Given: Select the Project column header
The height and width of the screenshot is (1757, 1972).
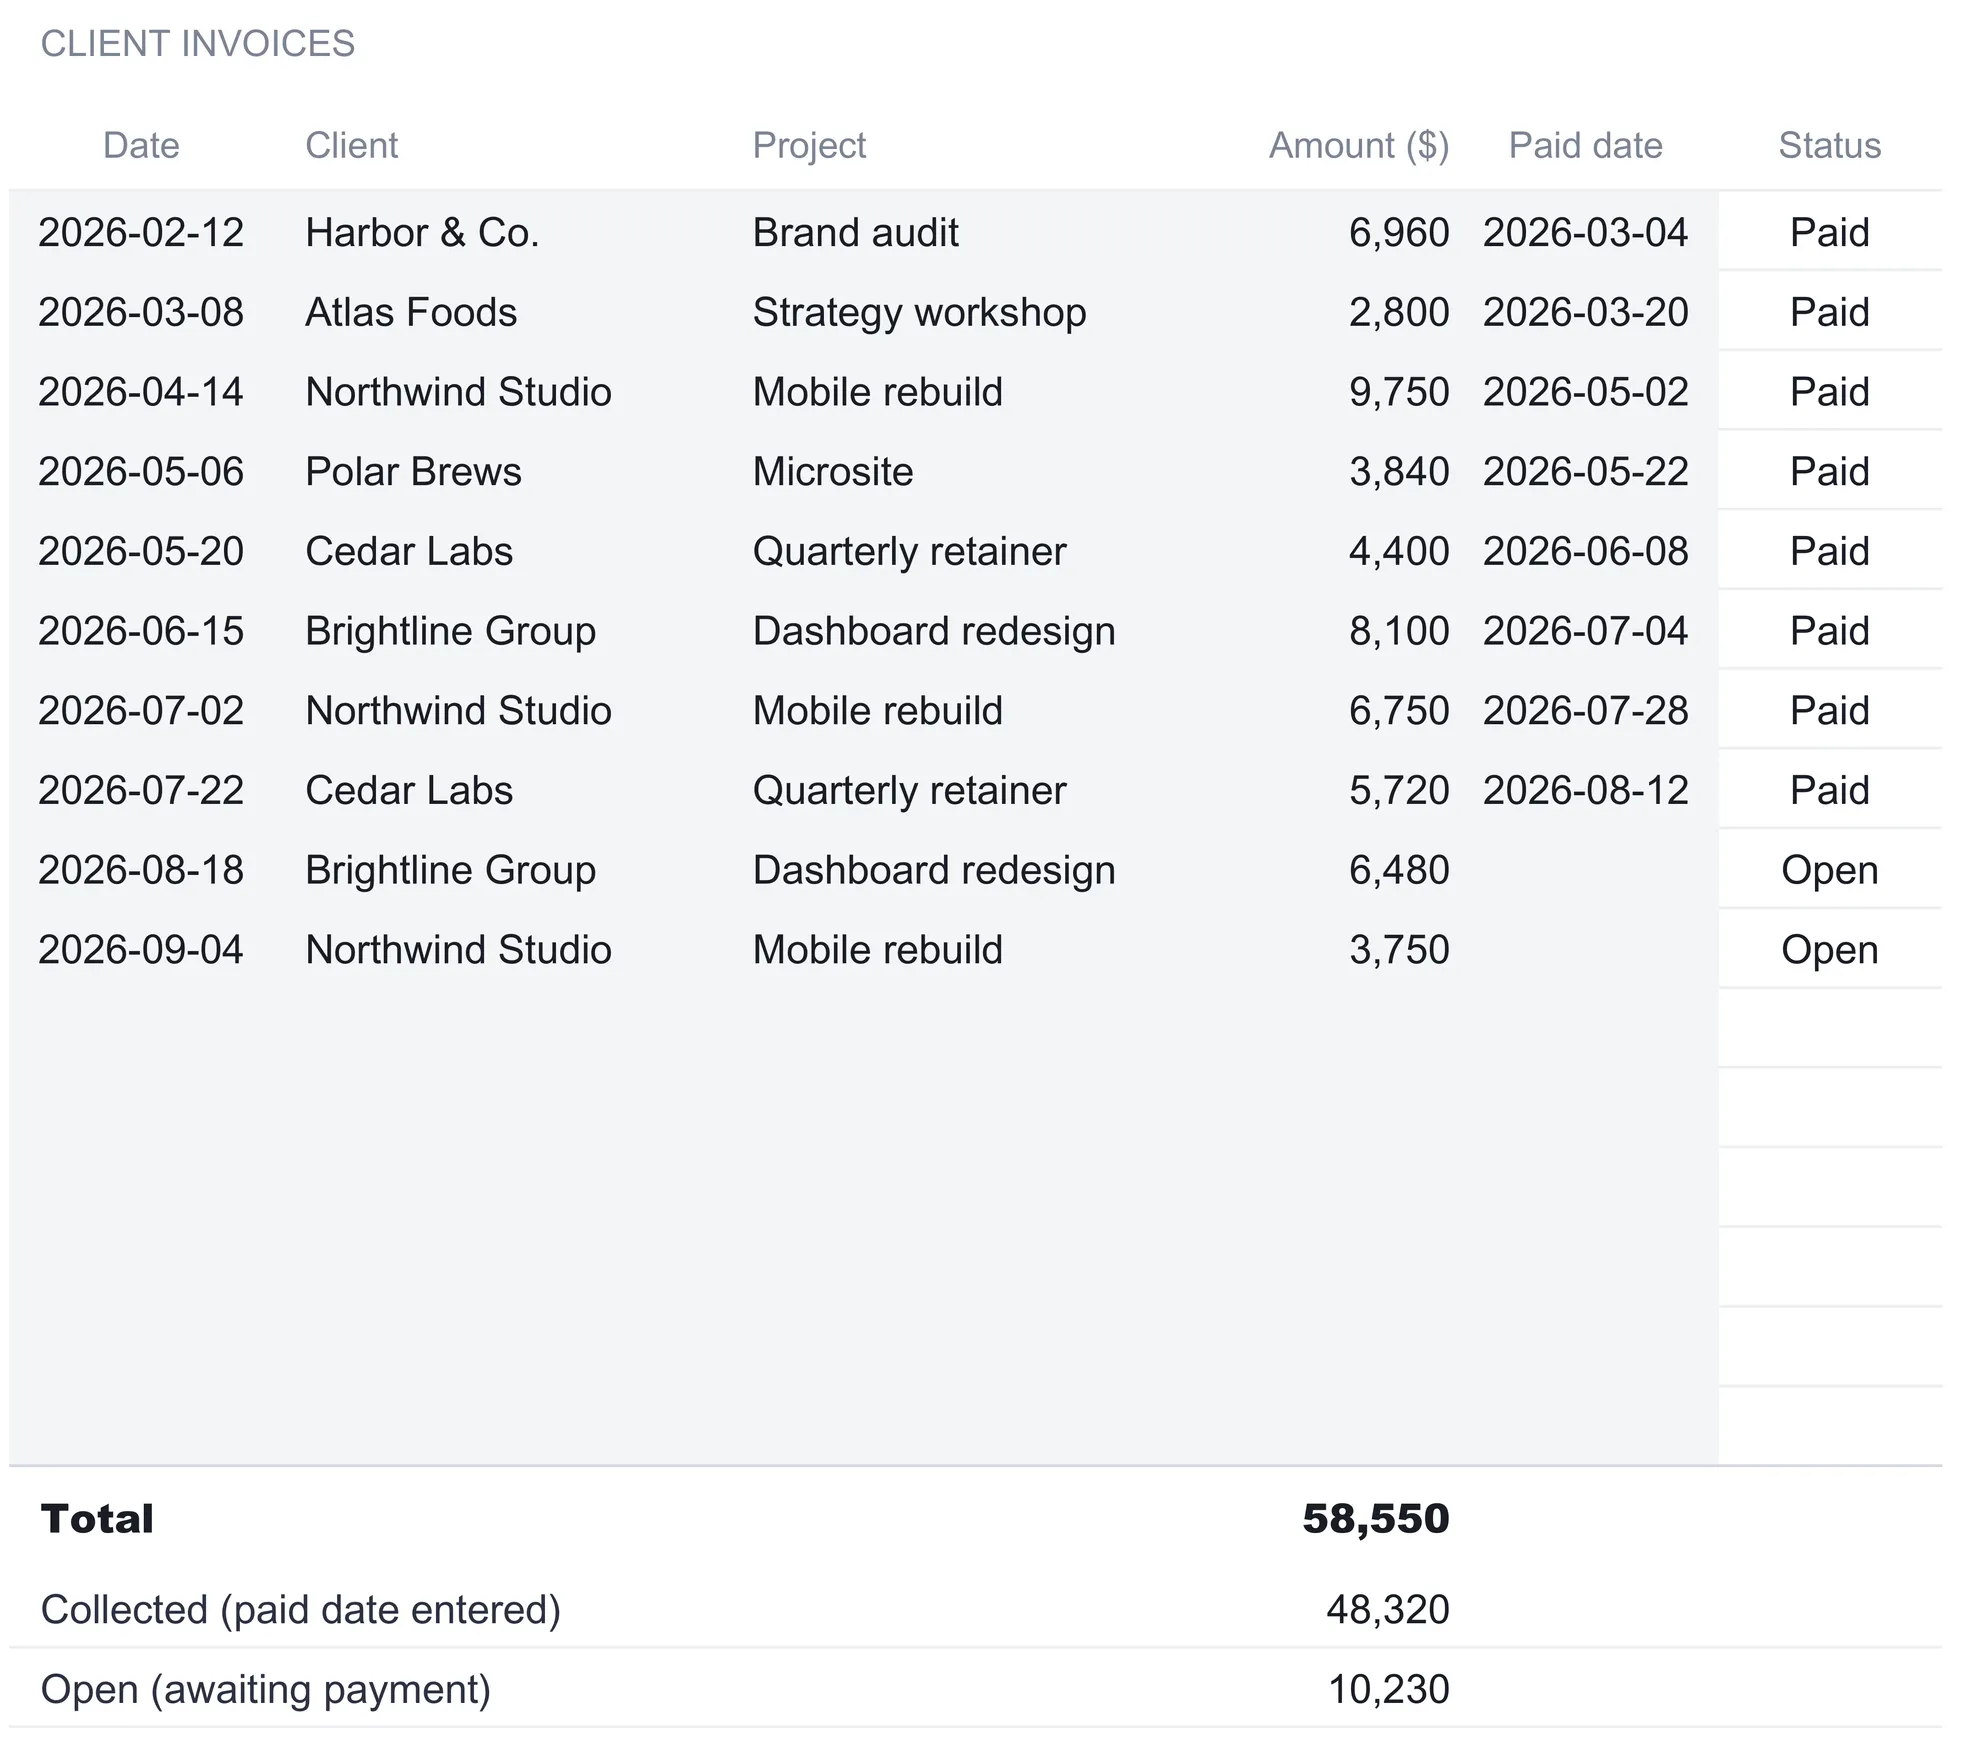Looking at the screenshot, I should click(x=809, y=146).
